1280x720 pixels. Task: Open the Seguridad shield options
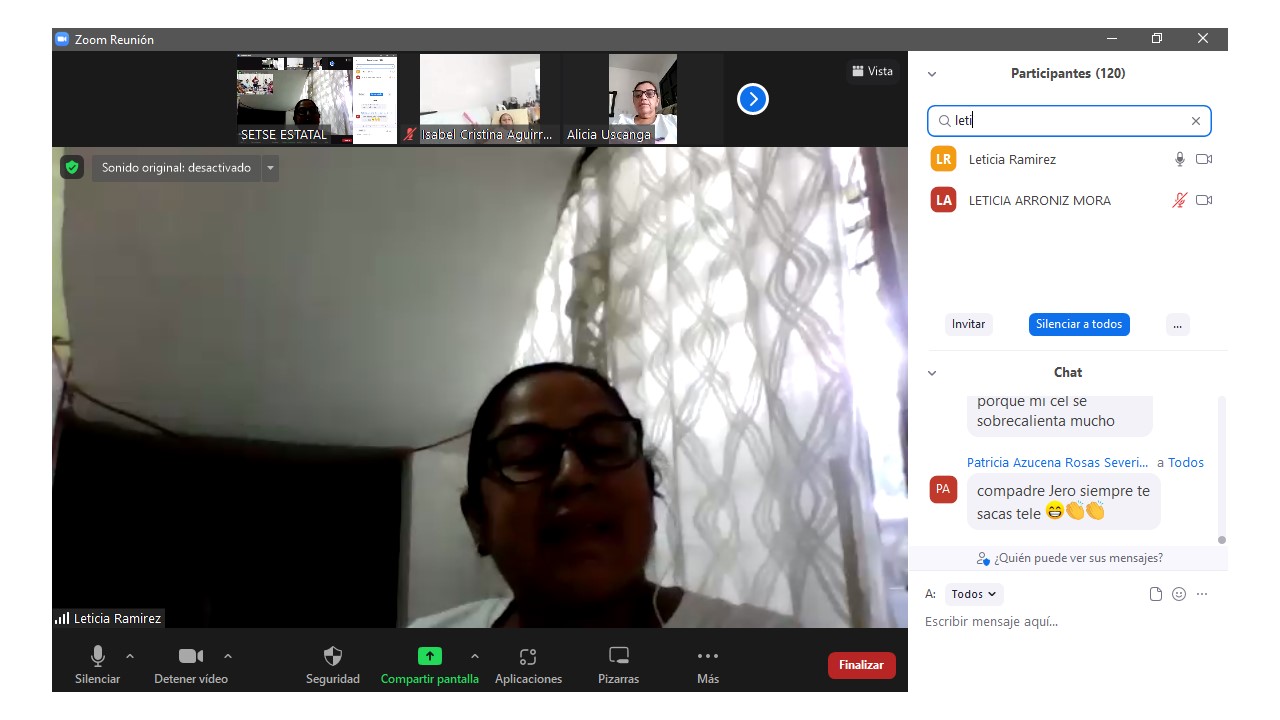pos(332,665)
